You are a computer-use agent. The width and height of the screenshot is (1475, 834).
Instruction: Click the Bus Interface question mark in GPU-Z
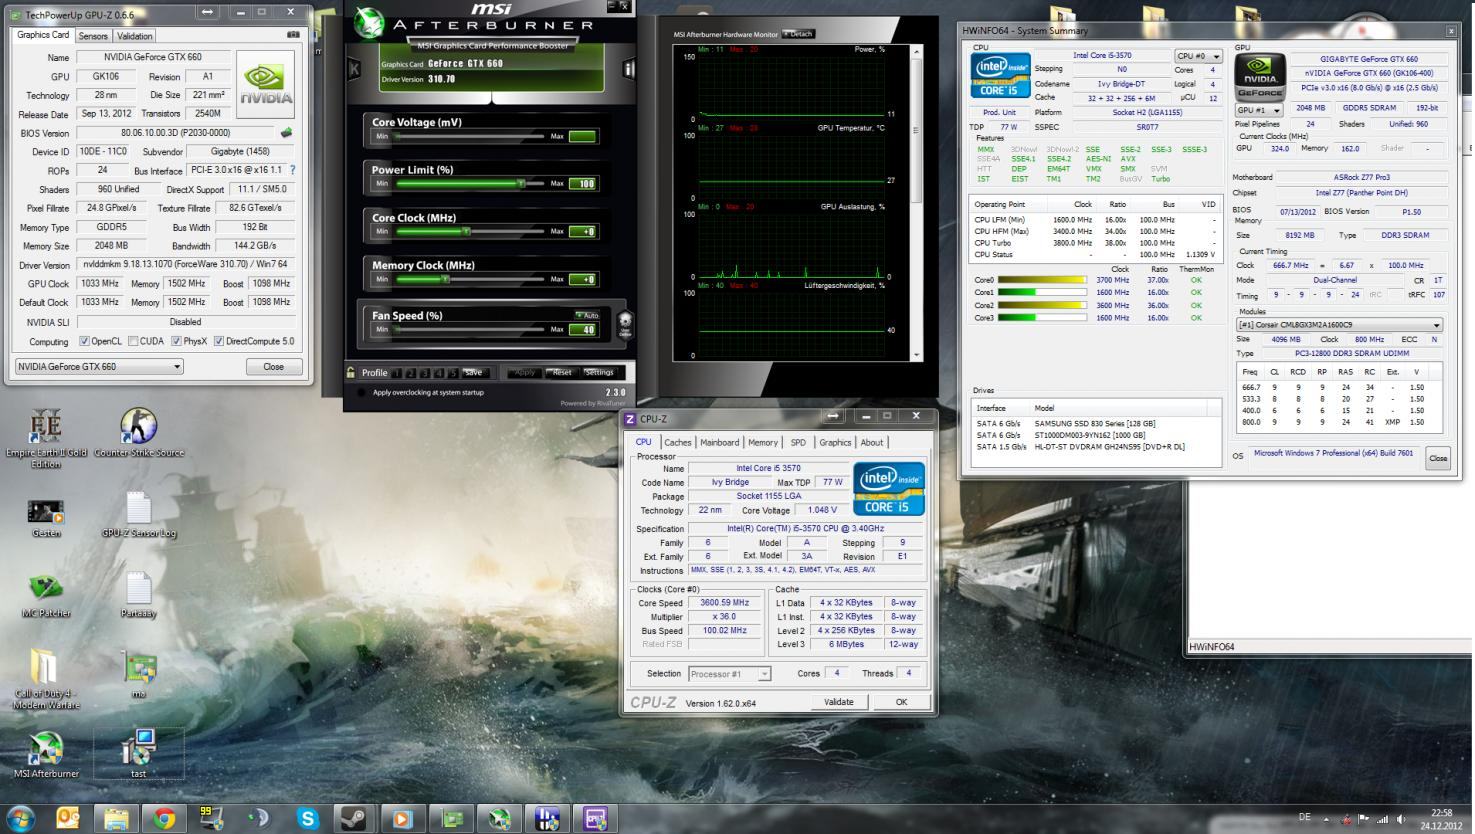click(x=292, y=170)
